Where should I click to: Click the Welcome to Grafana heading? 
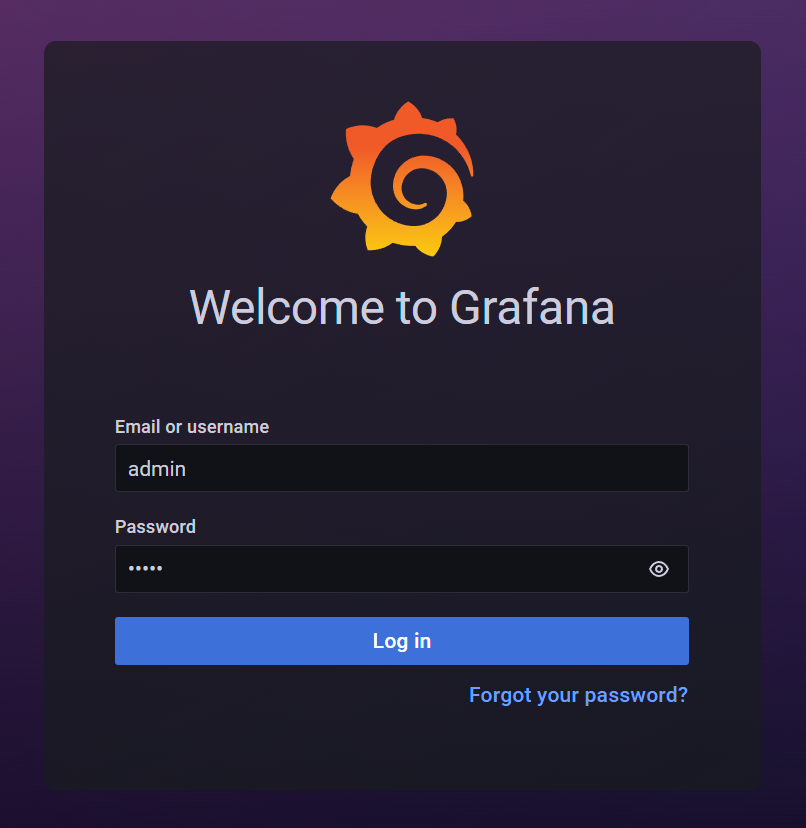[x=402, y=307]
